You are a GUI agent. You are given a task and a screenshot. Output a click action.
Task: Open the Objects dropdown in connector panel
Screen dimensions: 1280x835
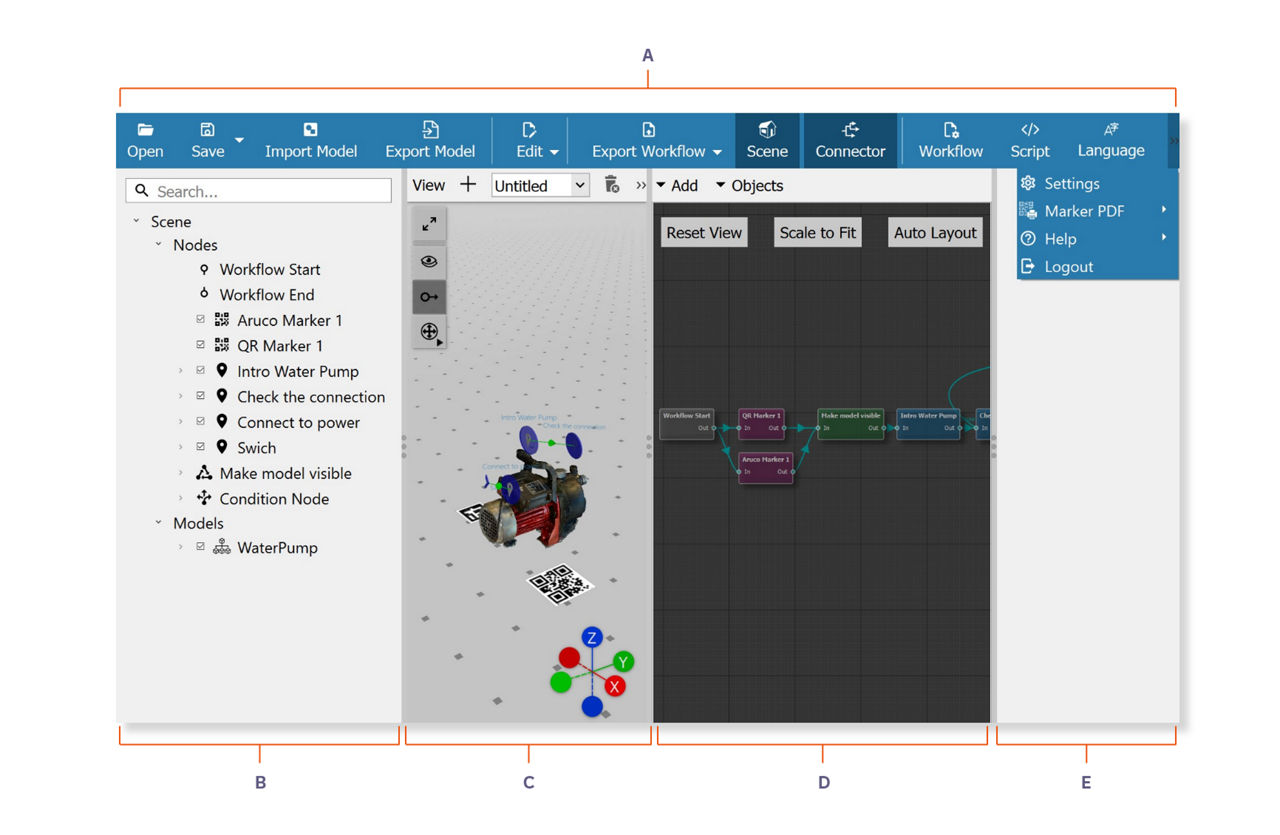(749, 185)
